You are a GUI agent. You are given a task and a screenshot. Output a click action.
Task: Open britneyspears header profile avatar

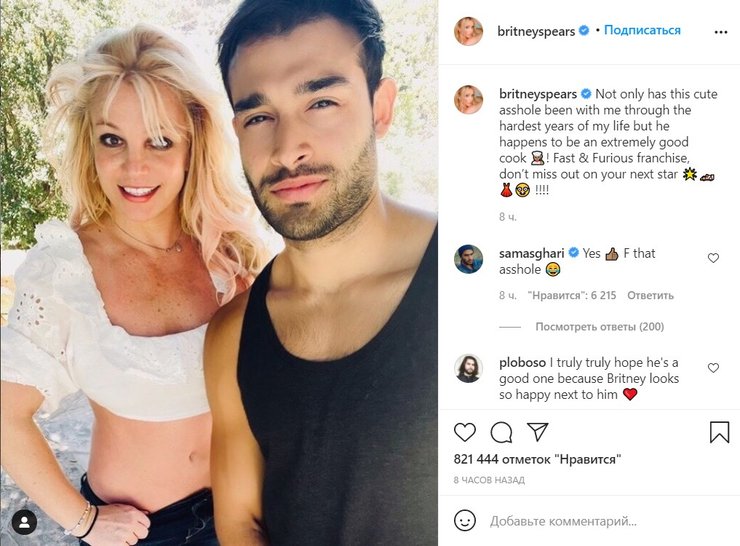[468, 31]
